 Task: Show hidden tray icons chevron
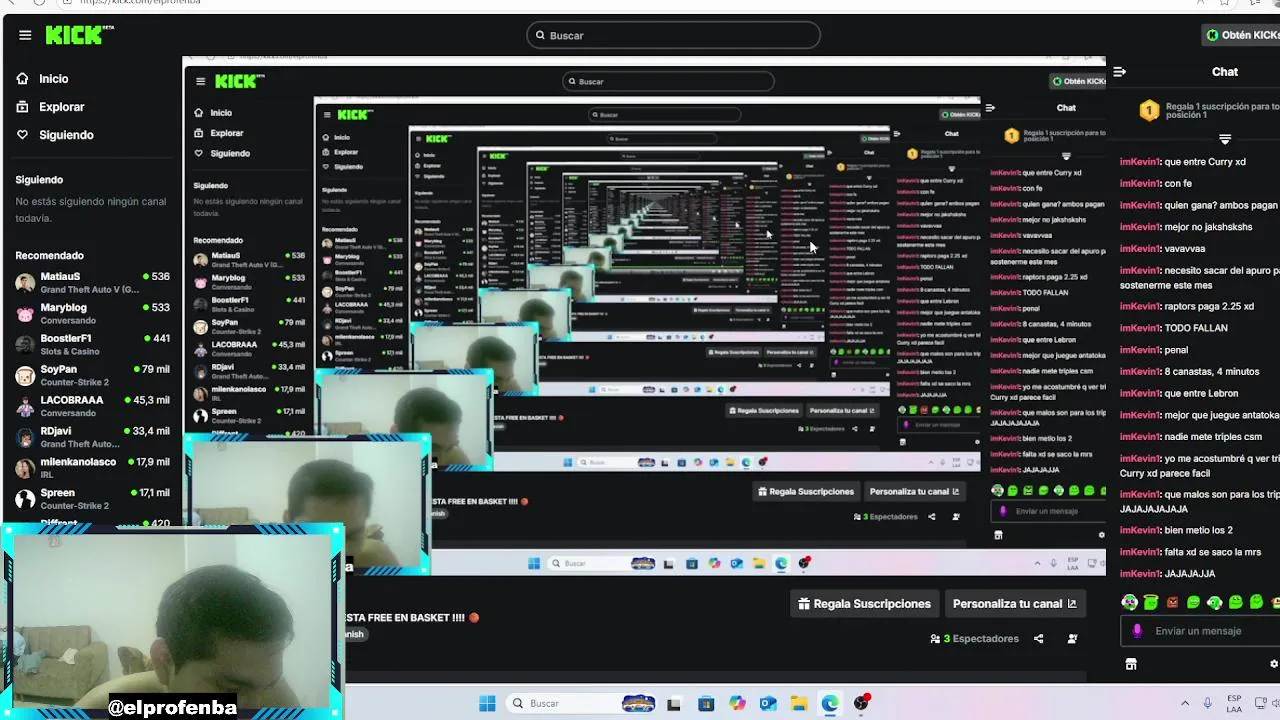(x=1185, y=703)
